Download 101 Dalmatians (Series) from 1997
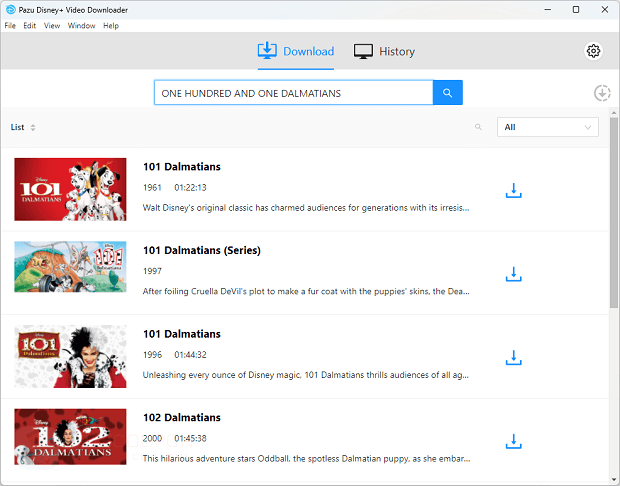The width and height of the screenshot is (620, 486). [513, 274]
